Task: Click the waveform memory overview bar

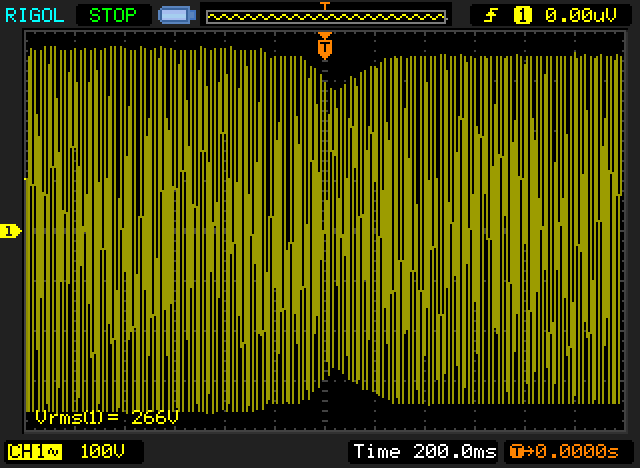Action: [x=326, y=17]
